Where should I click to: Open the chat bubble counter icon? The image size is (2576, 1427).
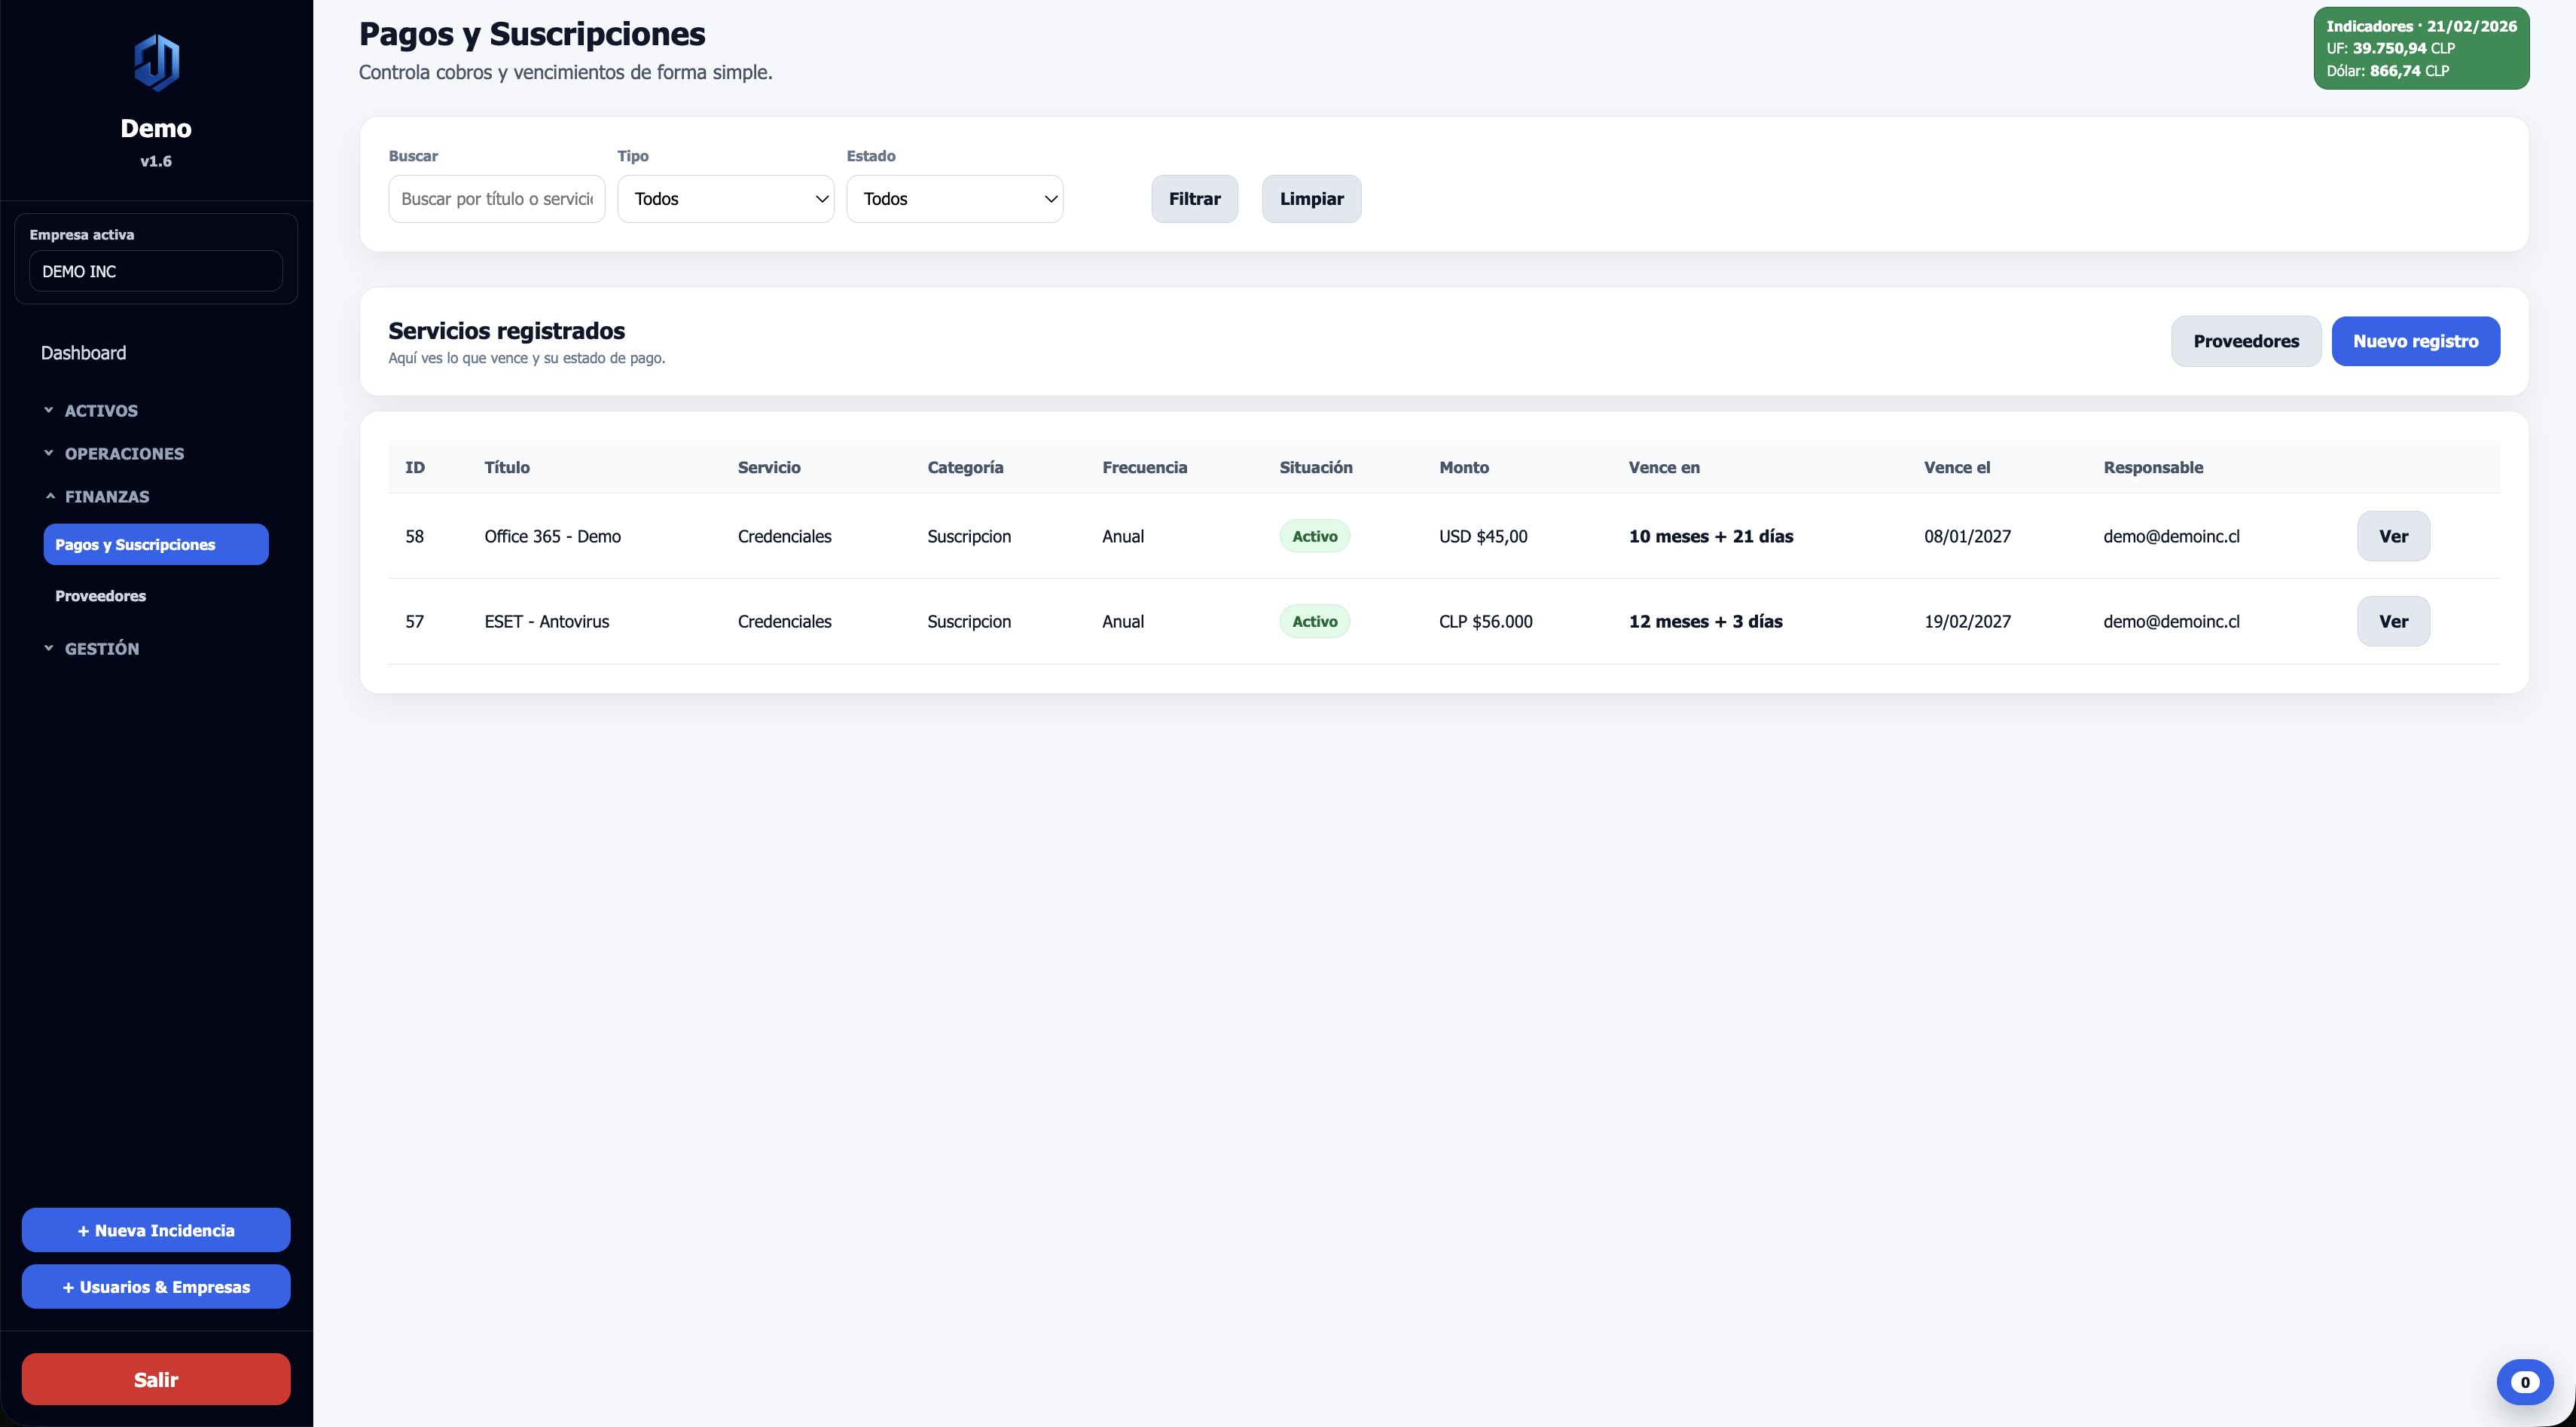(2524, 1382)
